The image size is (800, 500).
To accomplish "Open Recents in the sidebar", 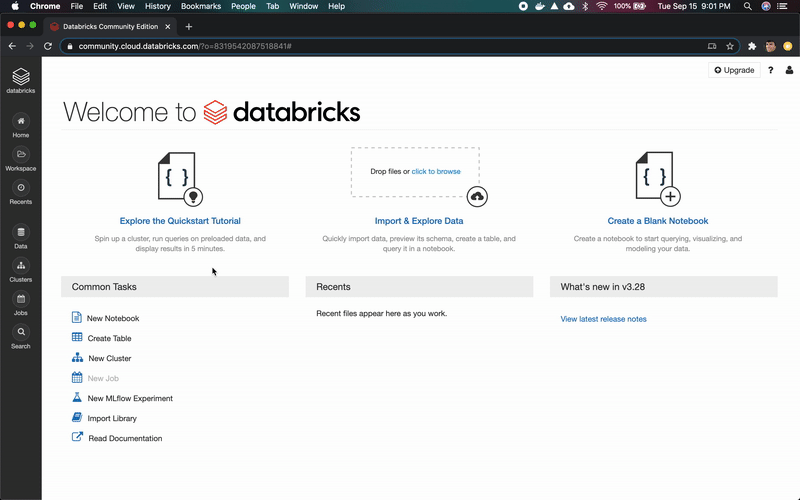I will (x=20, y=192).
